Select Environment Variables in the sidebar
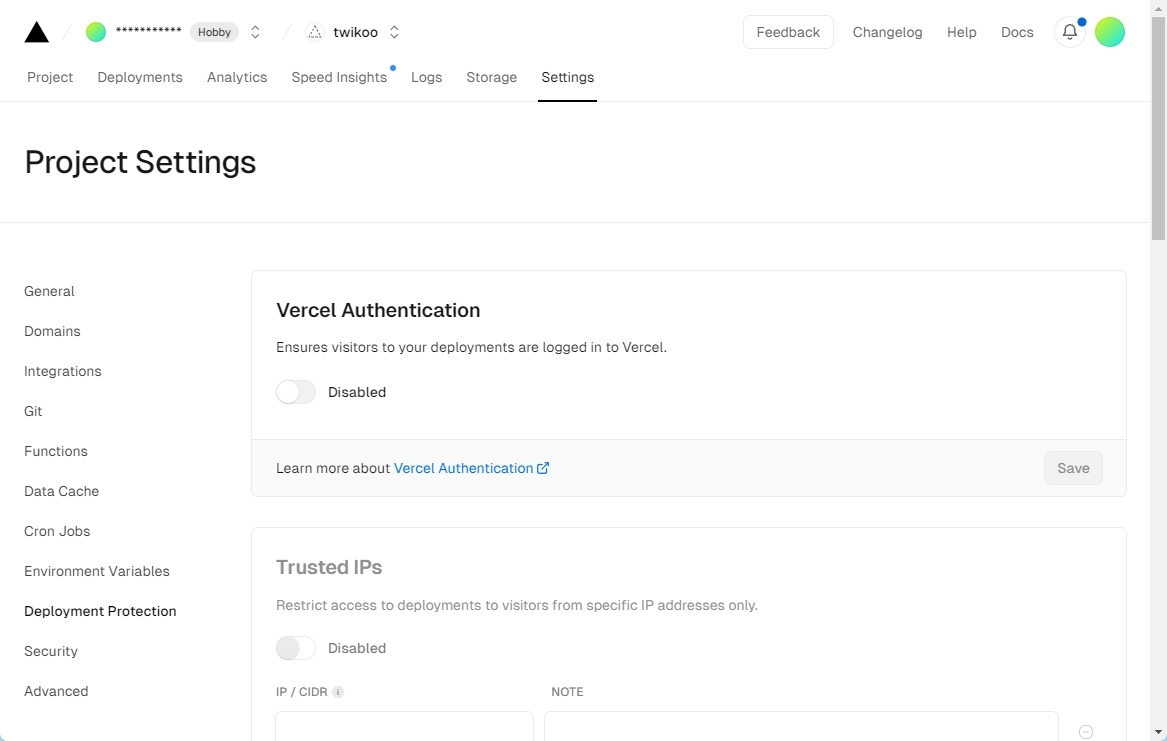The height and width of the screenshot is (741, 1167). [x=97, y=571]
